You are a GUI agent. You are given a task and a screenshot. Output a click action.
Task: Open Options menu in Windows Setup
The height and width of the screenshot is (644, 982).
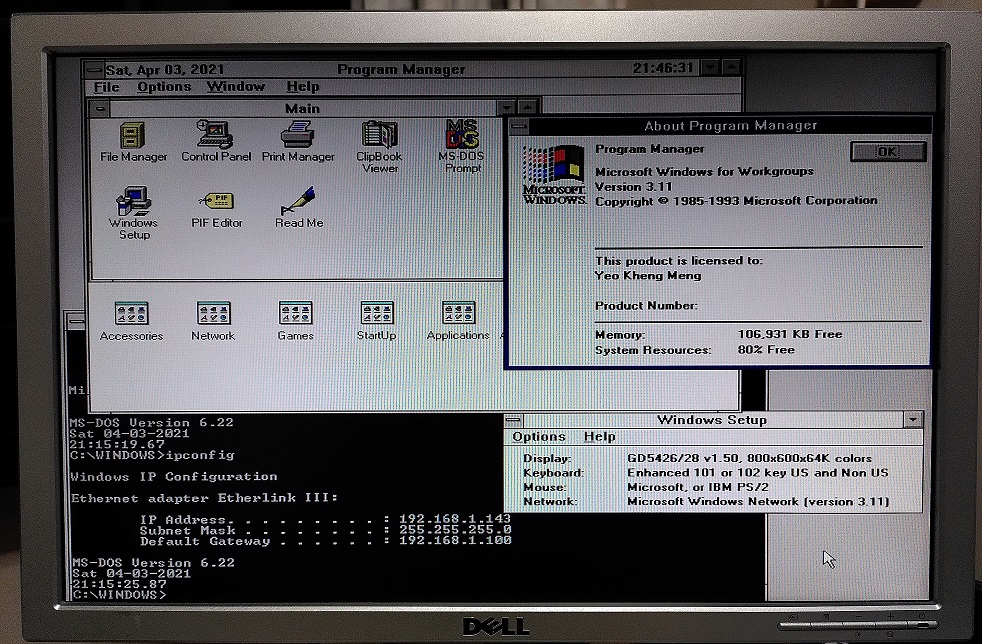coord(539,437)
